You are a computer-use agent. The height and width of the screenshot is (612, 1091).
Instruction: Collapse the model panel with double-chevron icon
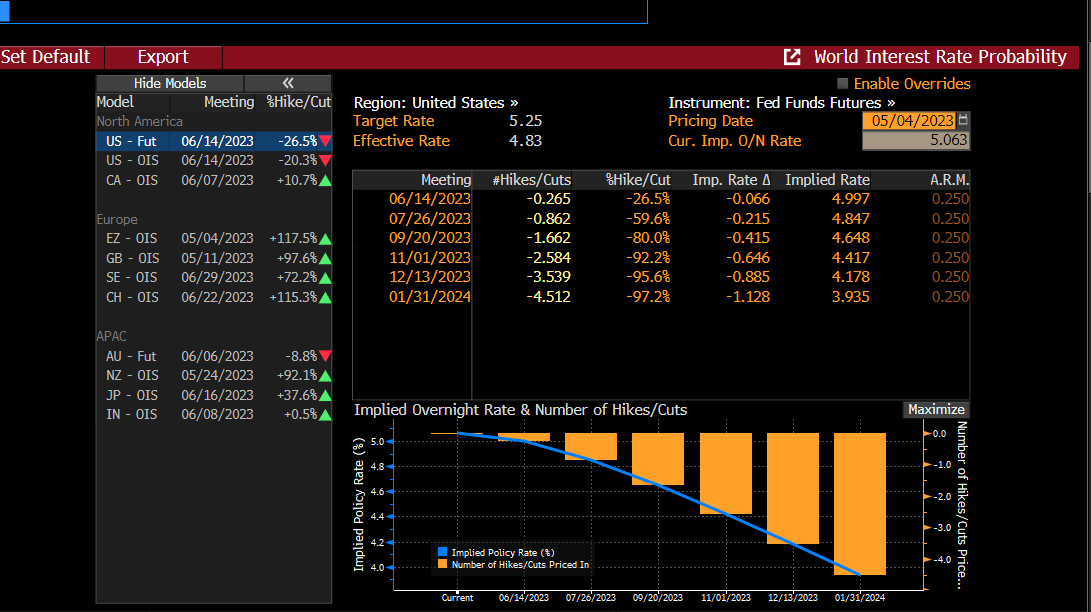pyautogui.click(x=288, y=83)
